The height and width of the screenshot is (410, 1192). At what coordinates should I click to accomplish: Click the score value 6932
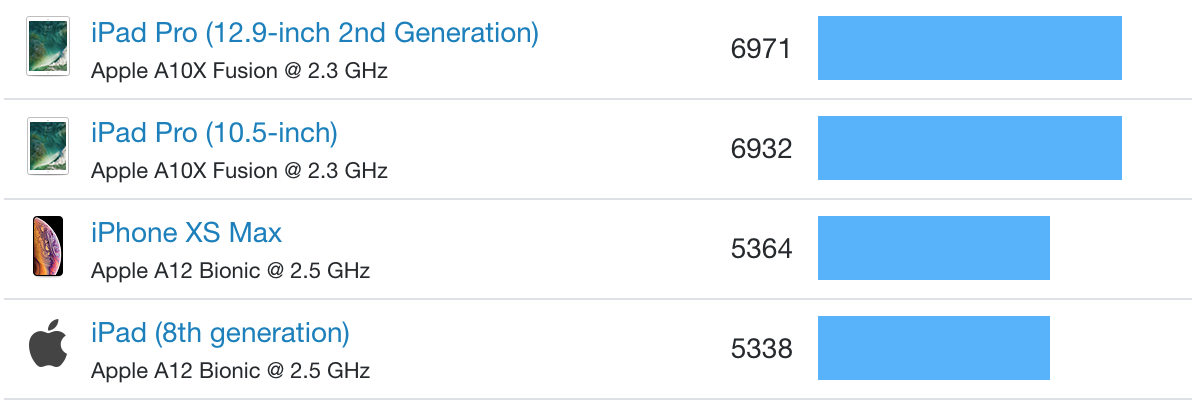(761, 148)
